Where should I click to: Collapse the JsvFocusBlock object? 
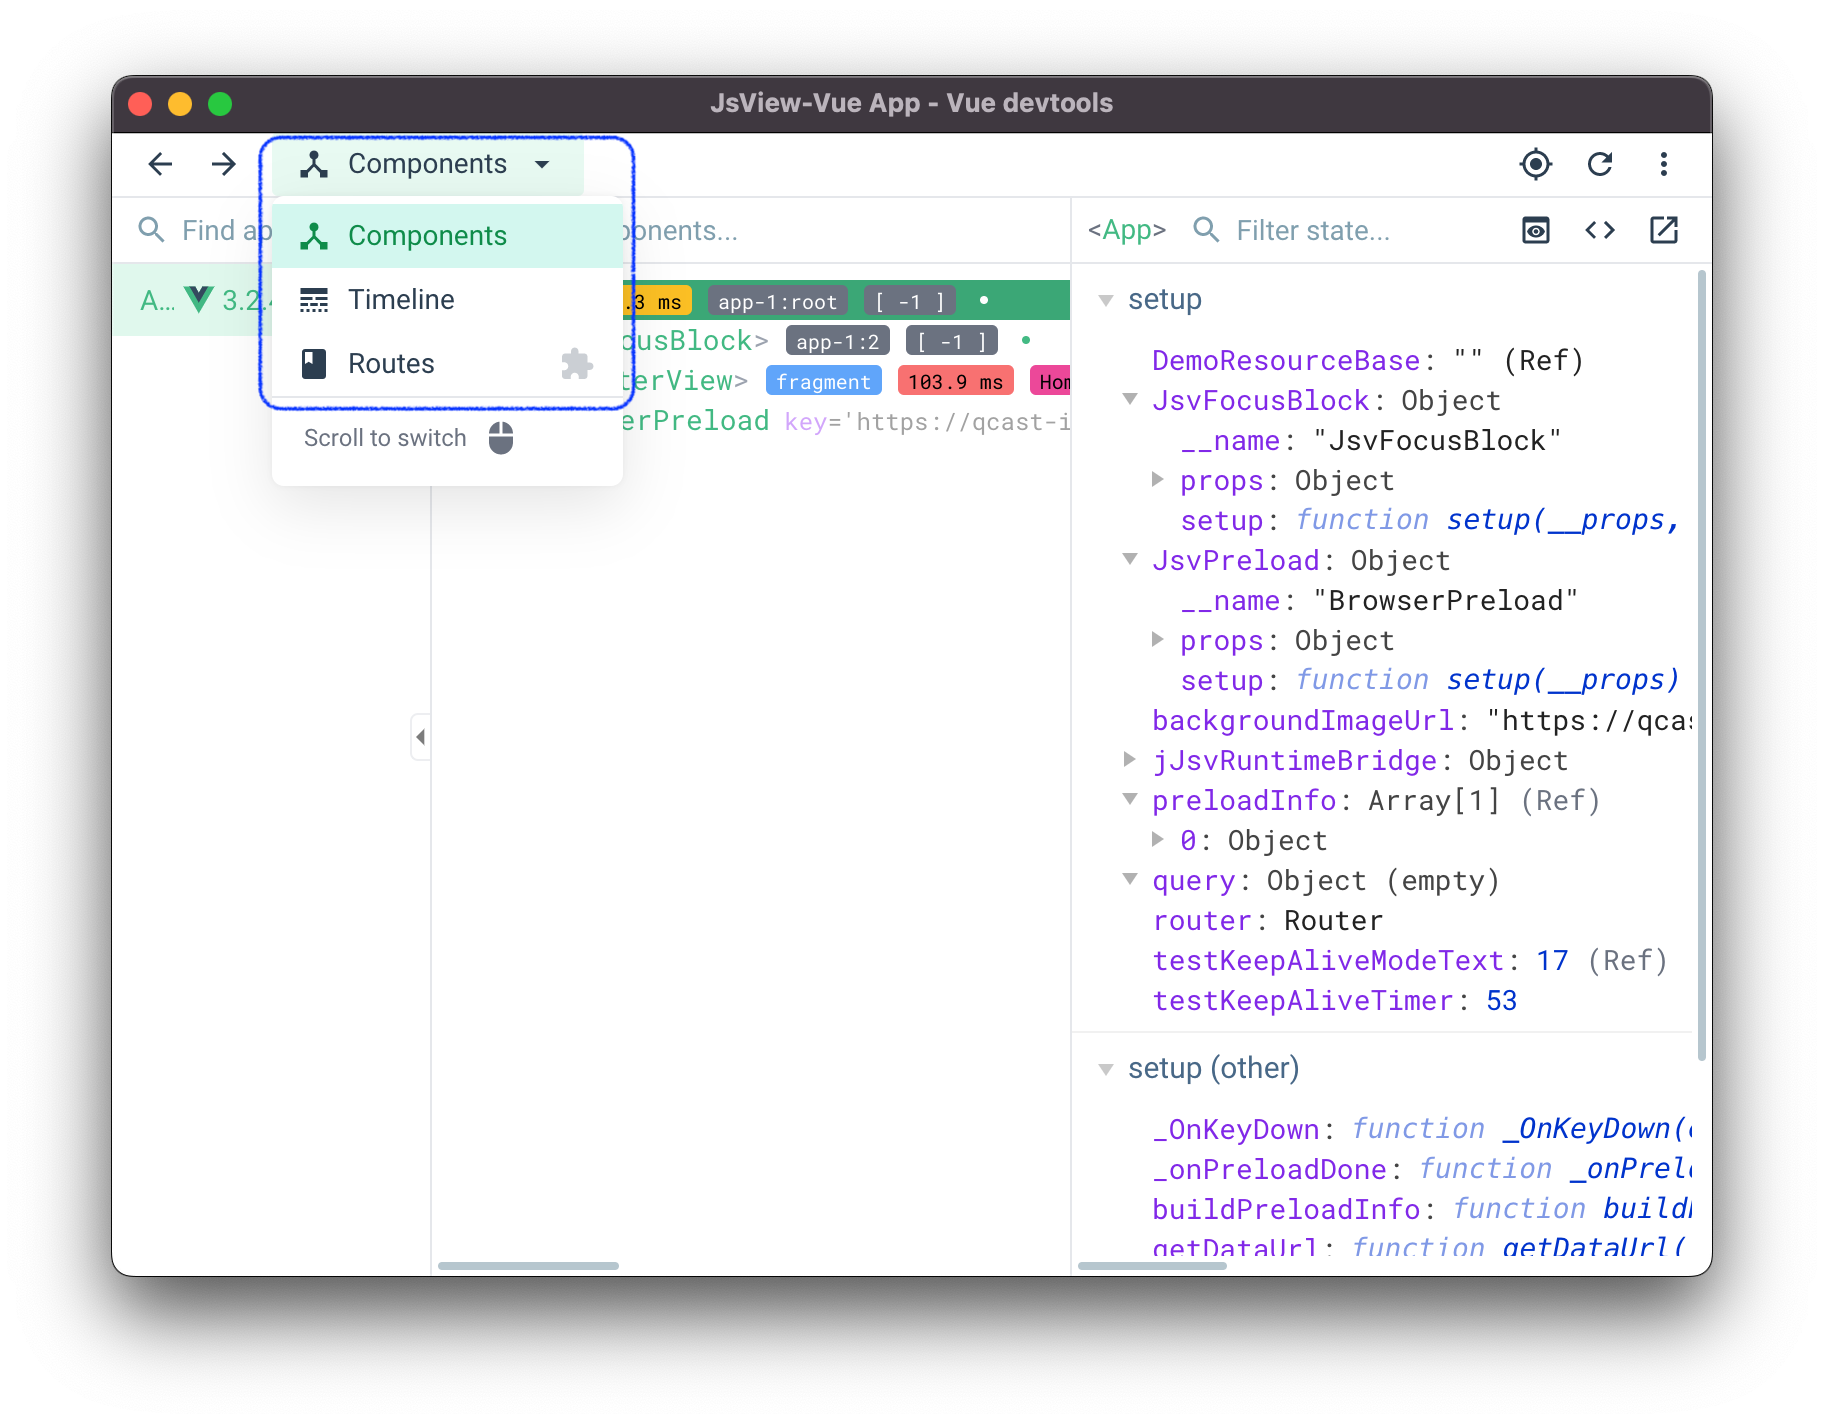point(1130,400)
